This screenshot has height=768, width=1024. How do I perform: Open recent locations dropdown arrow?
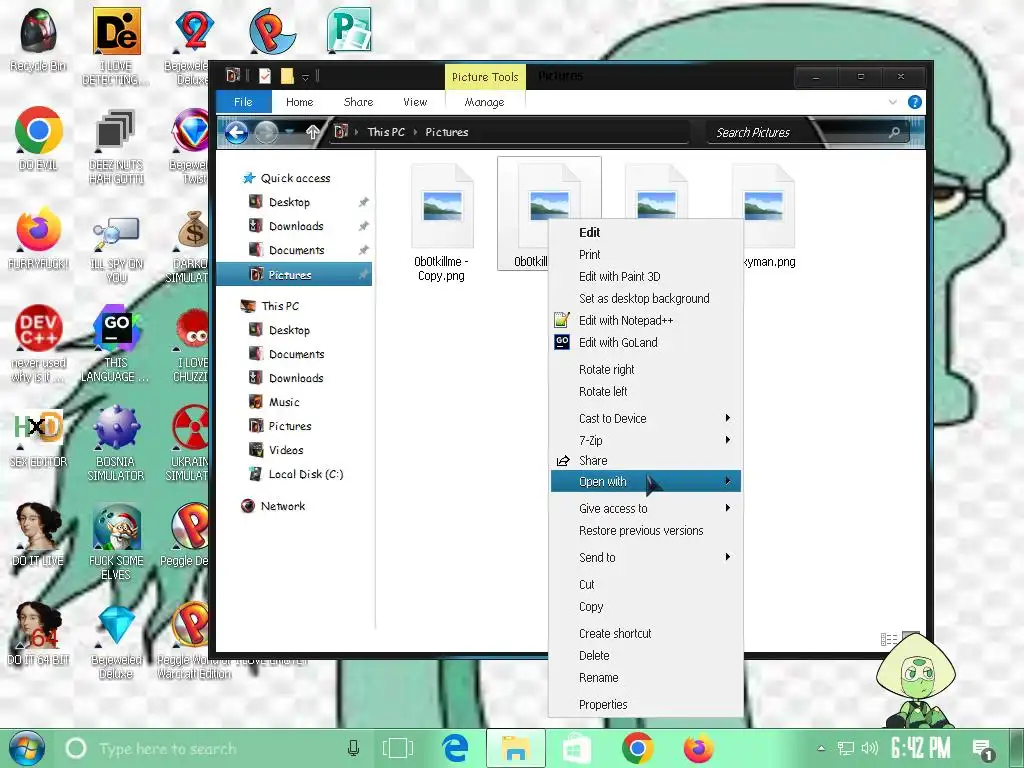pyautogui.click(x=289, y=133)
